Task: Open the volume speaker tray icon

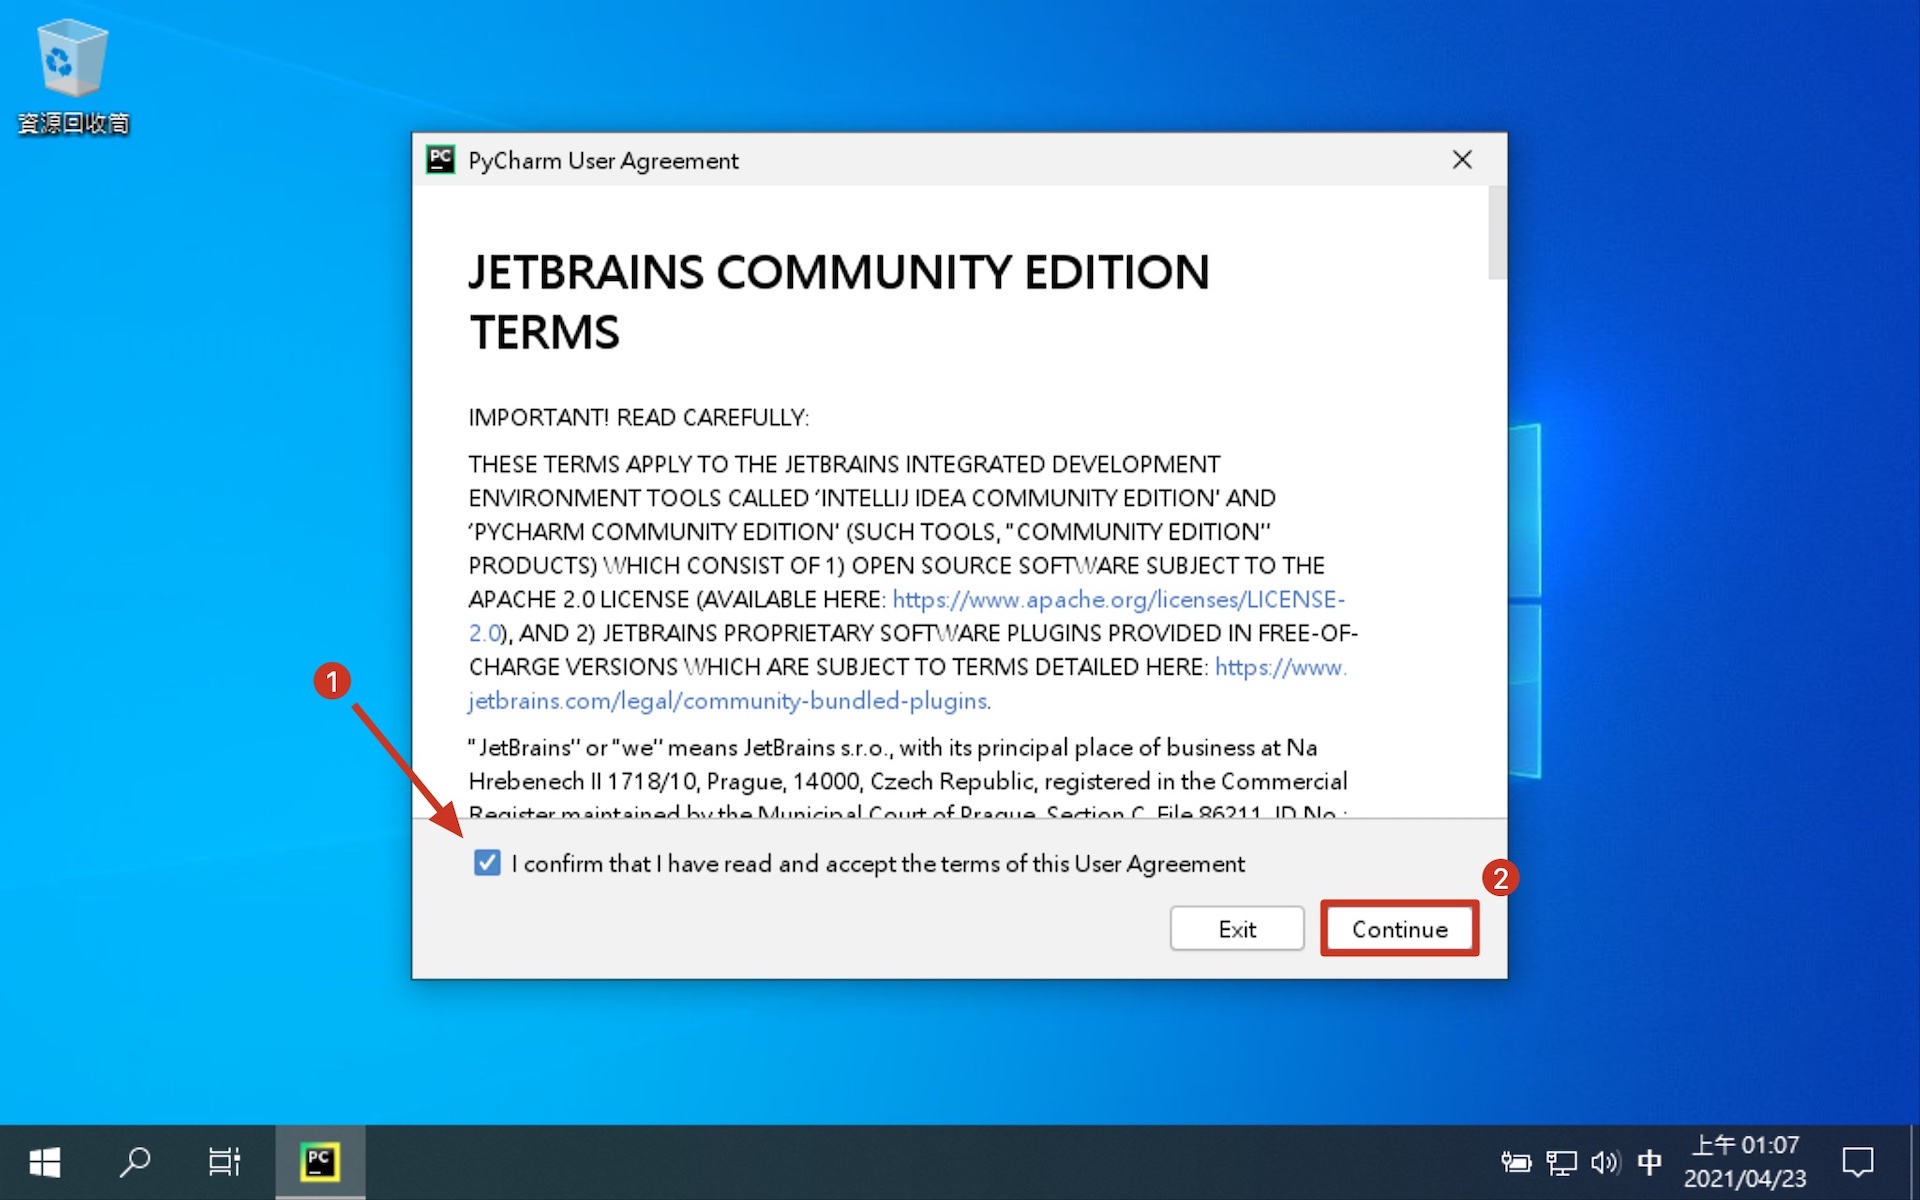Action: pos(1605,1162)
